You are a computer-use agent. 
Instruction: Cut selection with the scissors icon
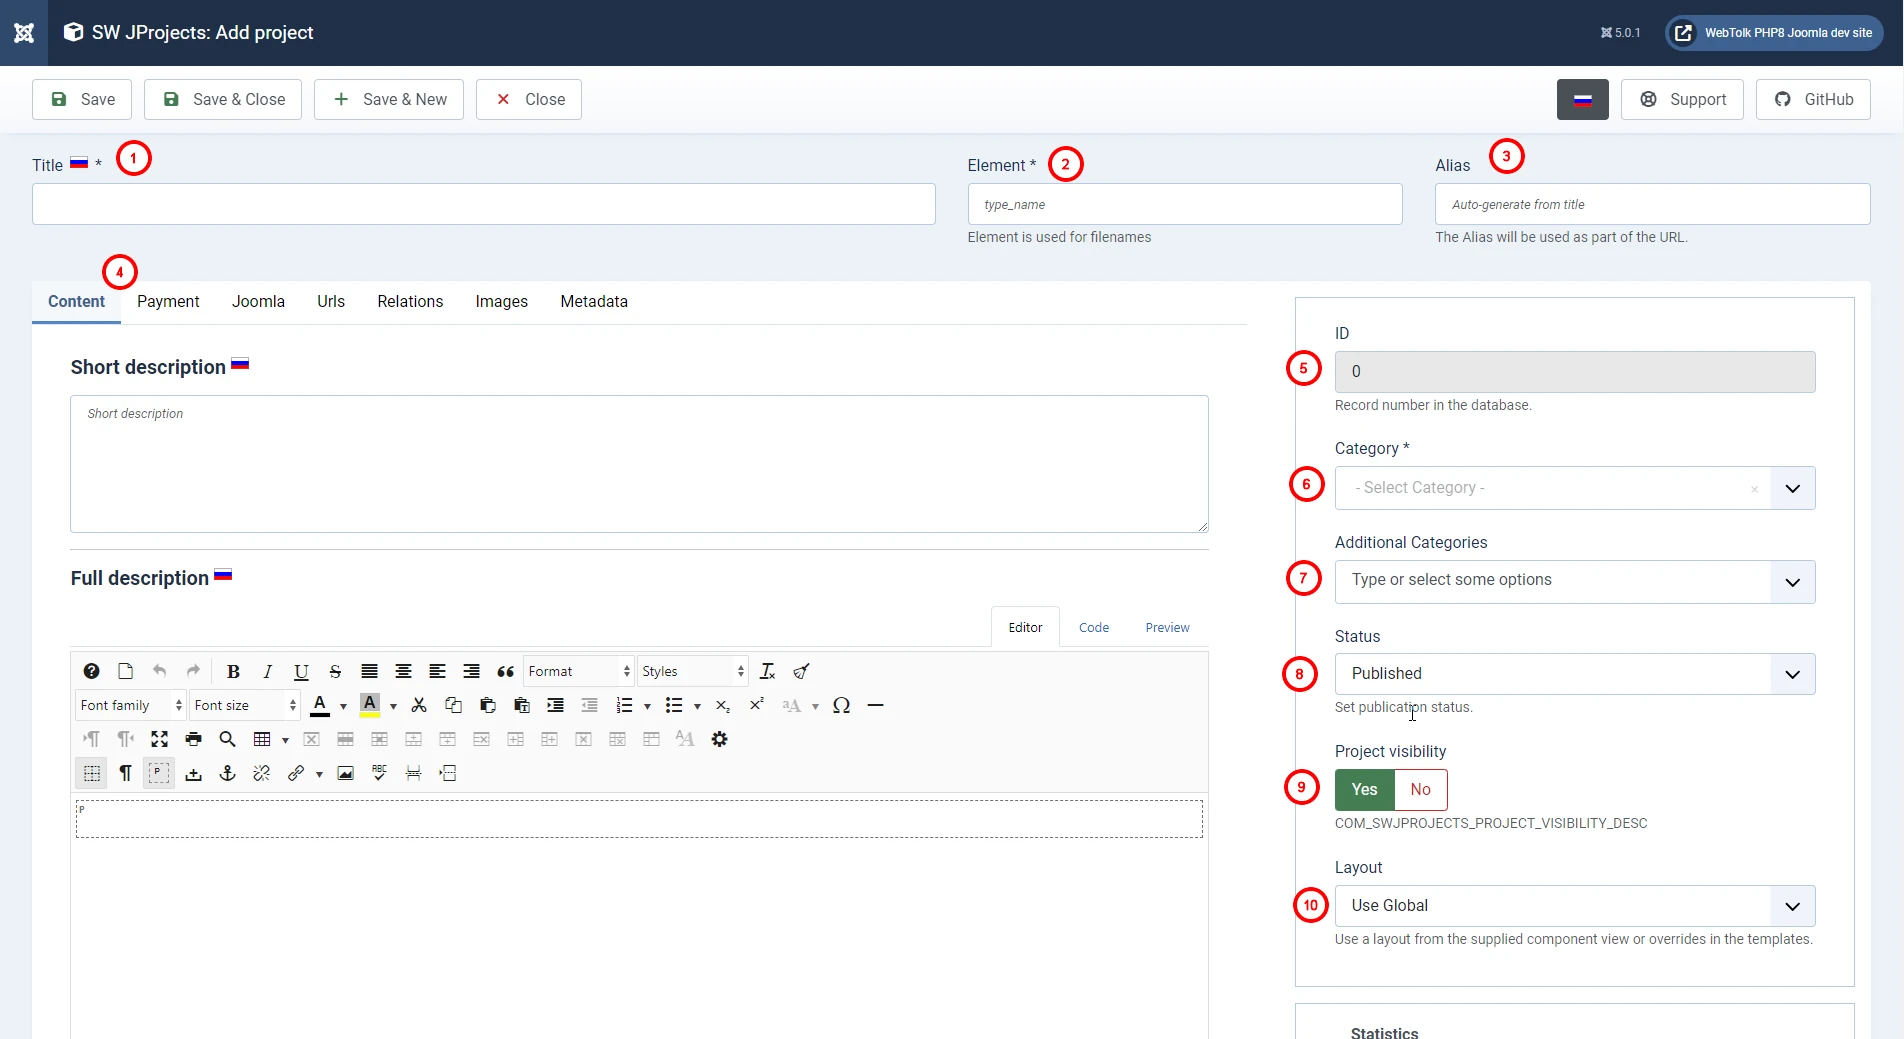[x=419, y=705]
